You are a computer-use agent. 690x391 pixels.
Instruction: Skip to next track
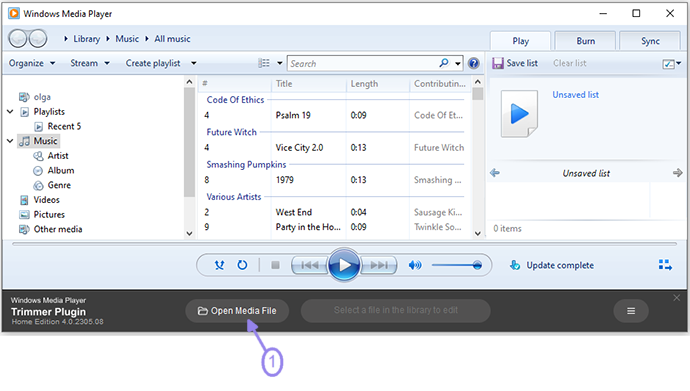pyautogui.click(x=378, y=265)
